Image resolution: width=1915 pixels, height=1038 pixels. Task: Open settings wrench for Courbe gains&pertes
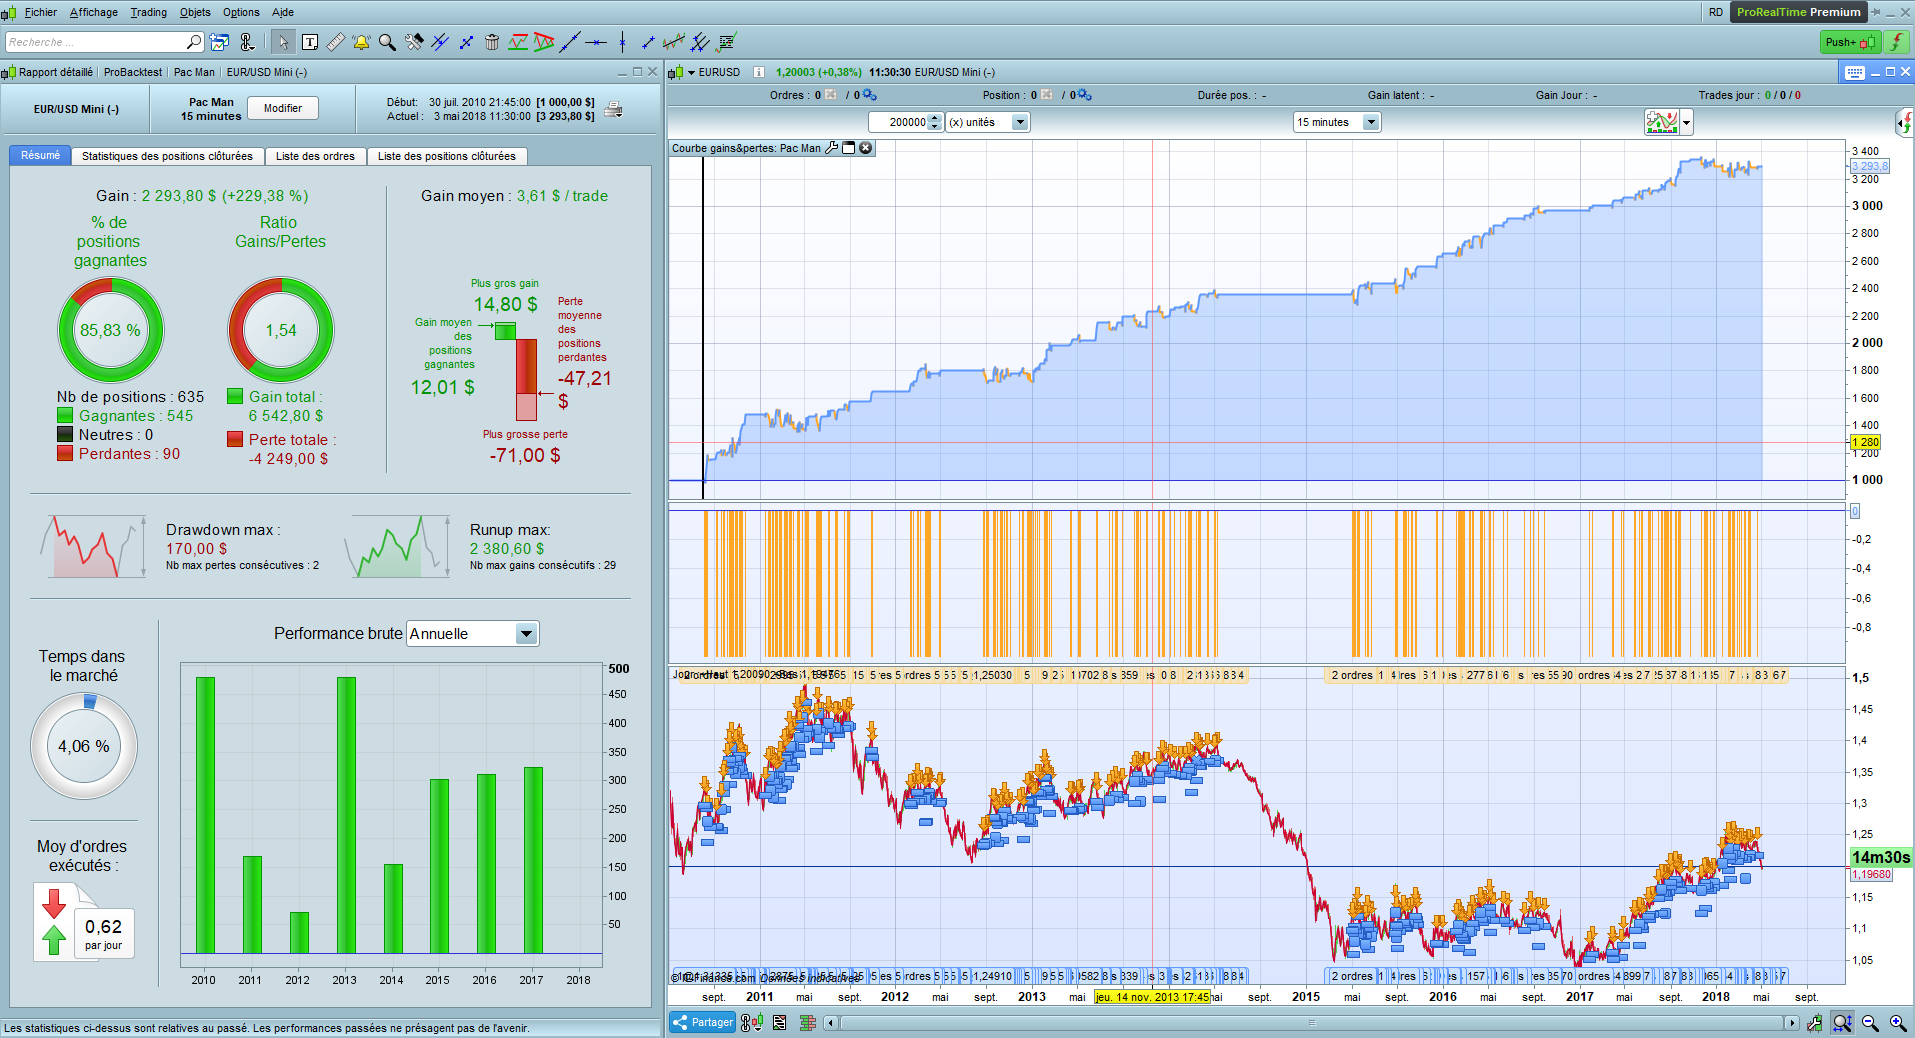(x=831, y=148)
